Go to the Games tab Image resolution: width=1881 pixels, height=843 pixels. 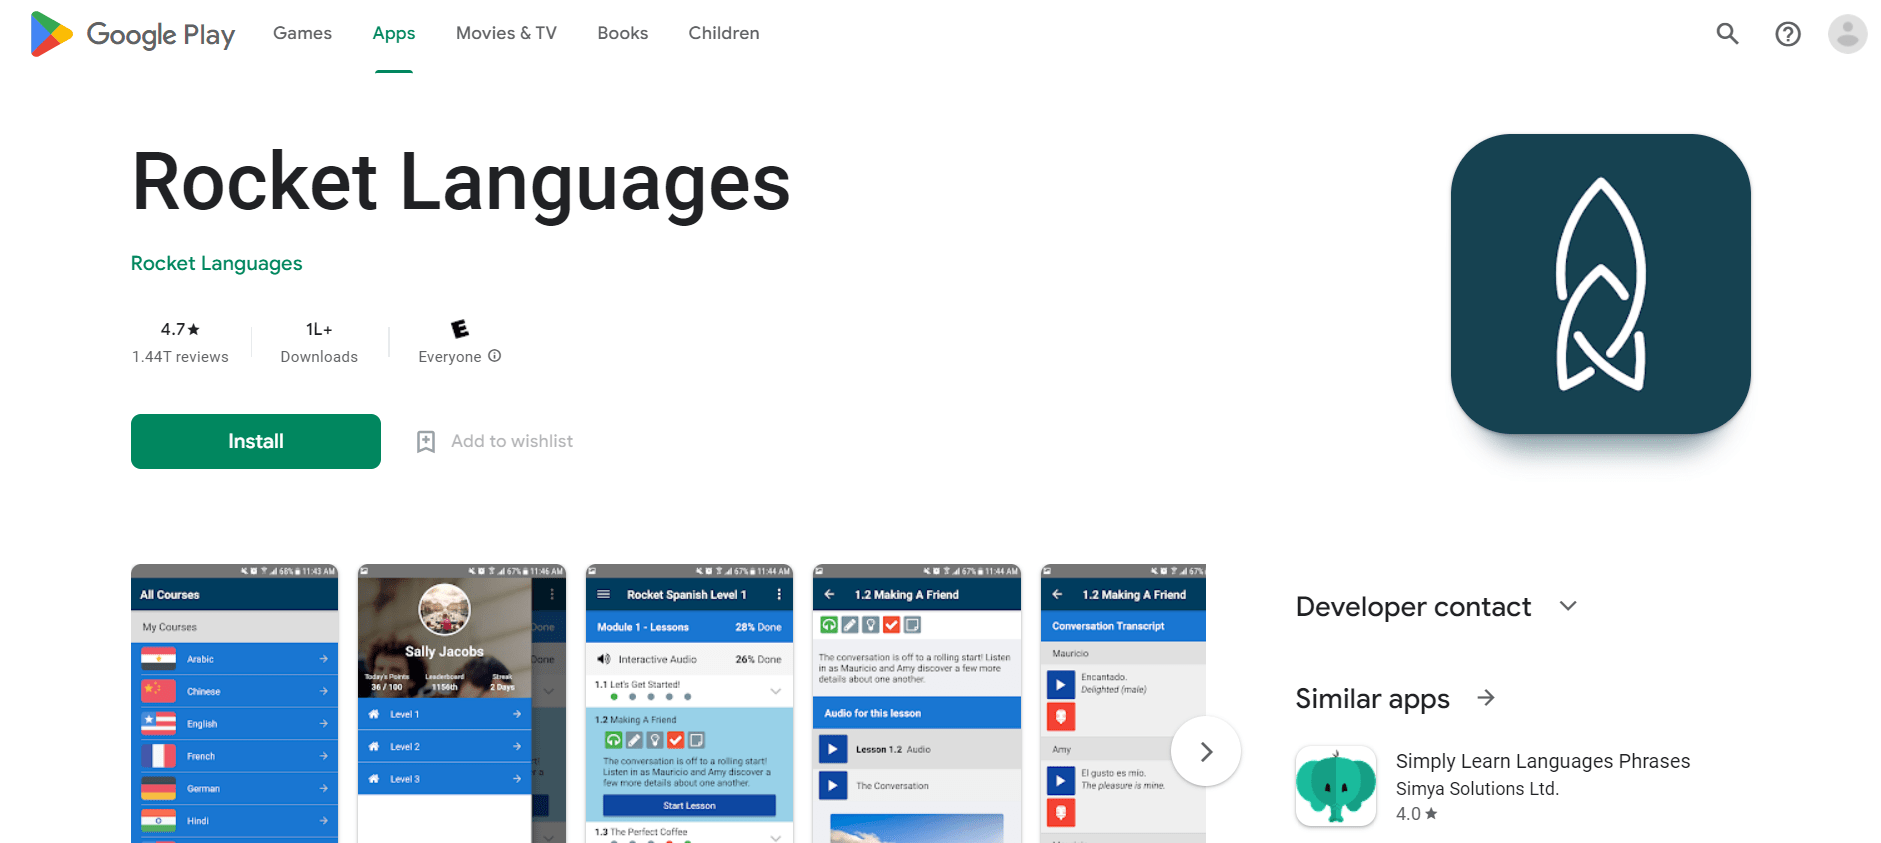coord(302,33)
